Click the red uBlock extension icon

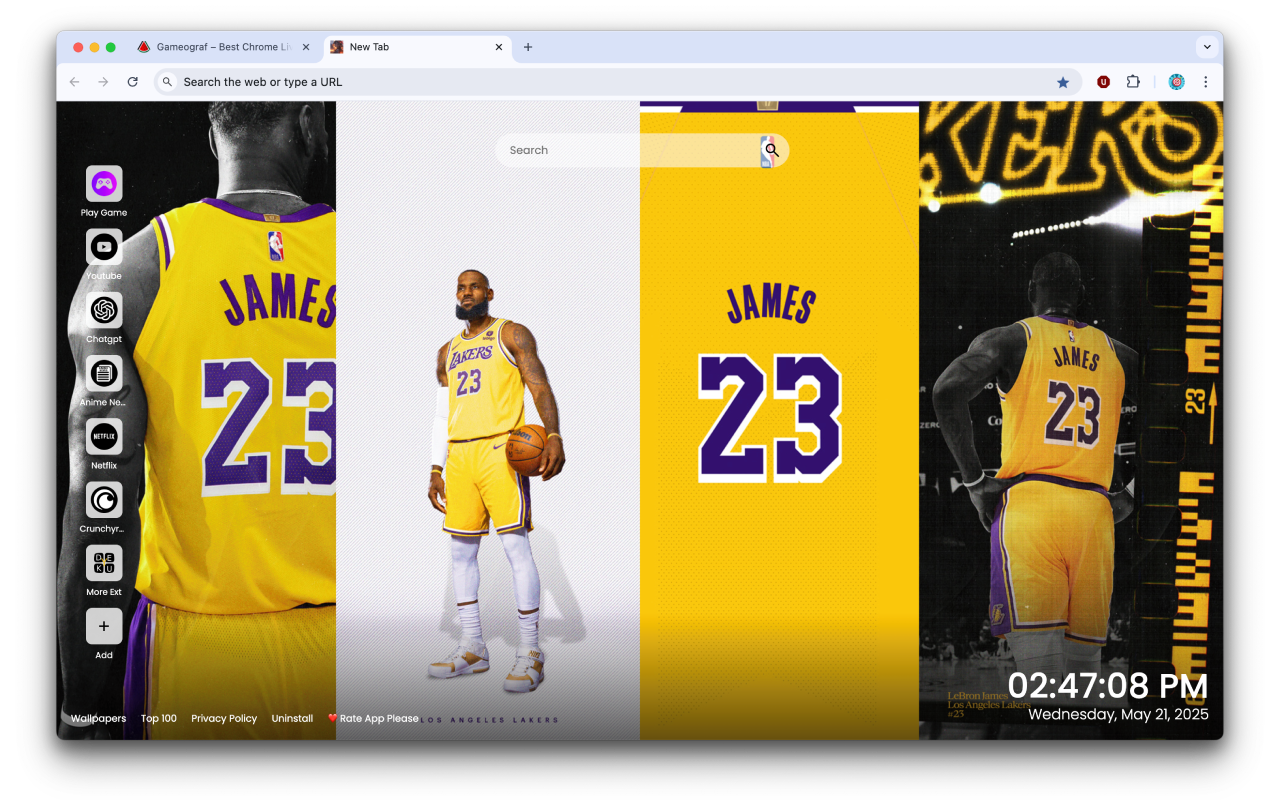[x=1103, y=81]
